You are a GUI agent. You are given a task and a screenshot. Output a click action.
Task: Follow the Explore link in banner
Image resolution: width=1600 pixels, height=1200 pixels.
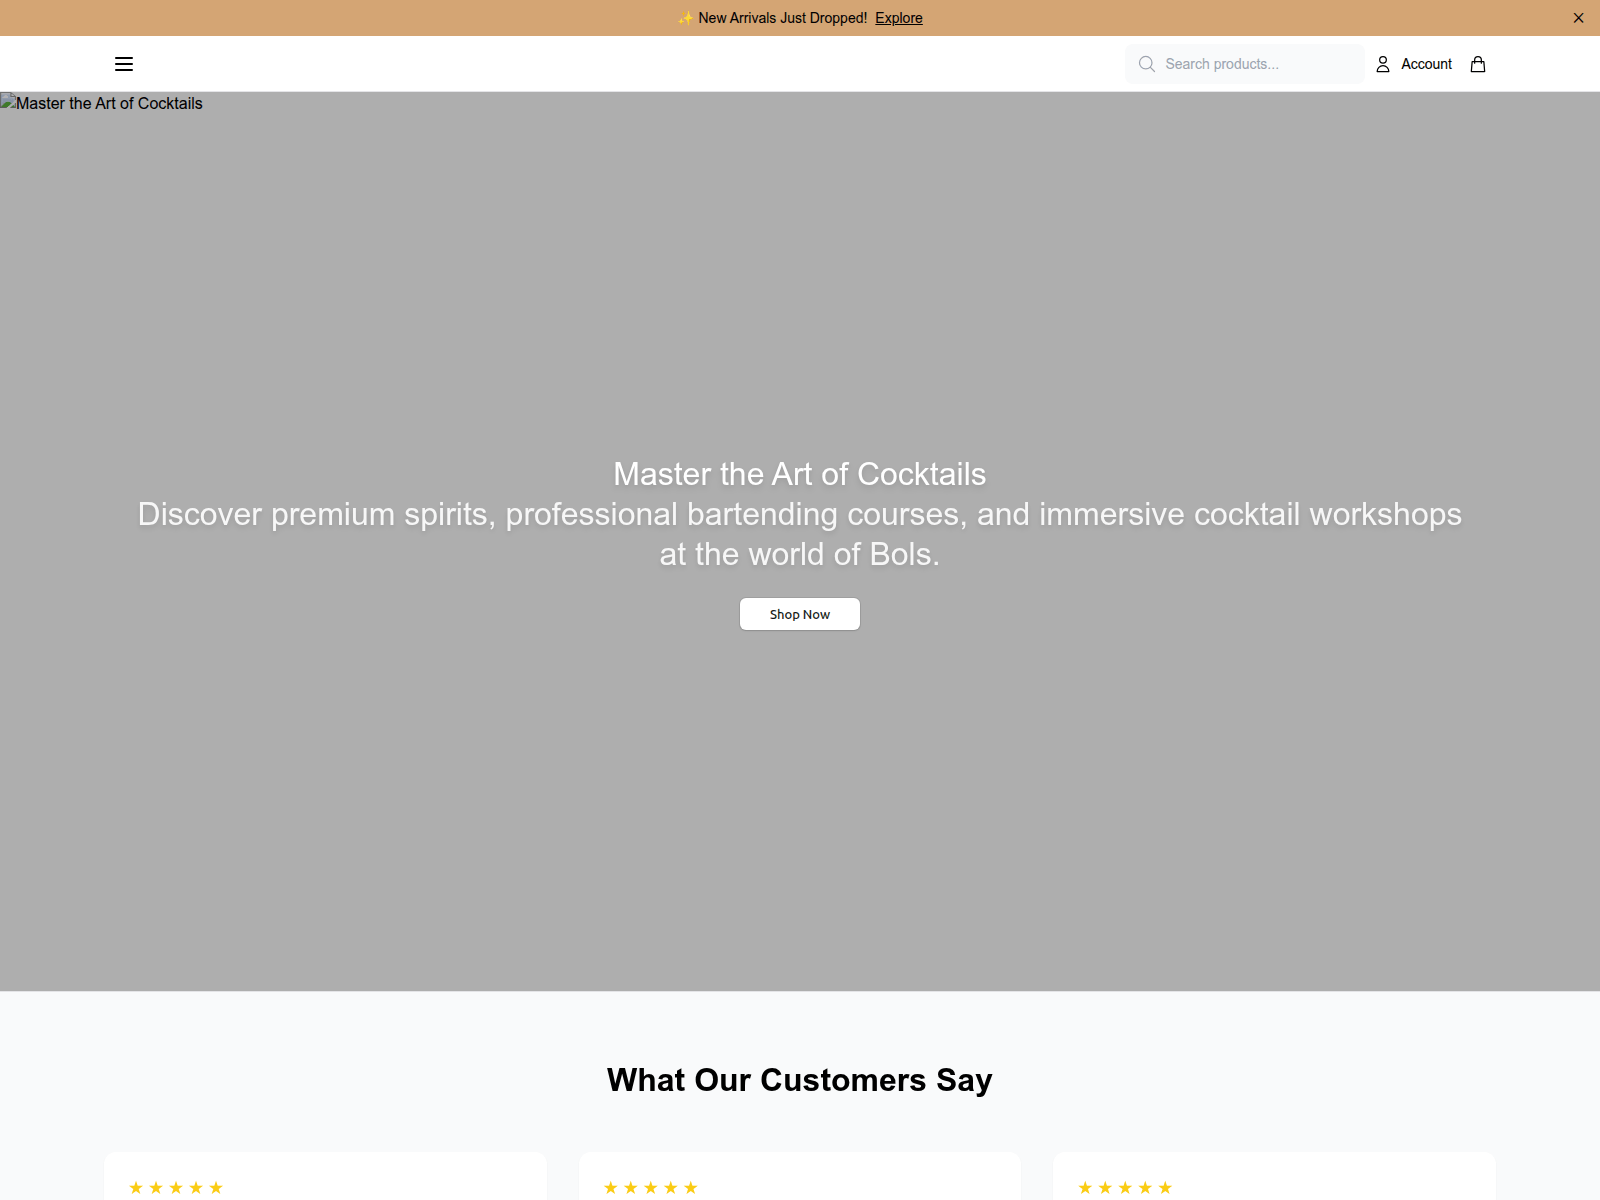coord(899,18)
